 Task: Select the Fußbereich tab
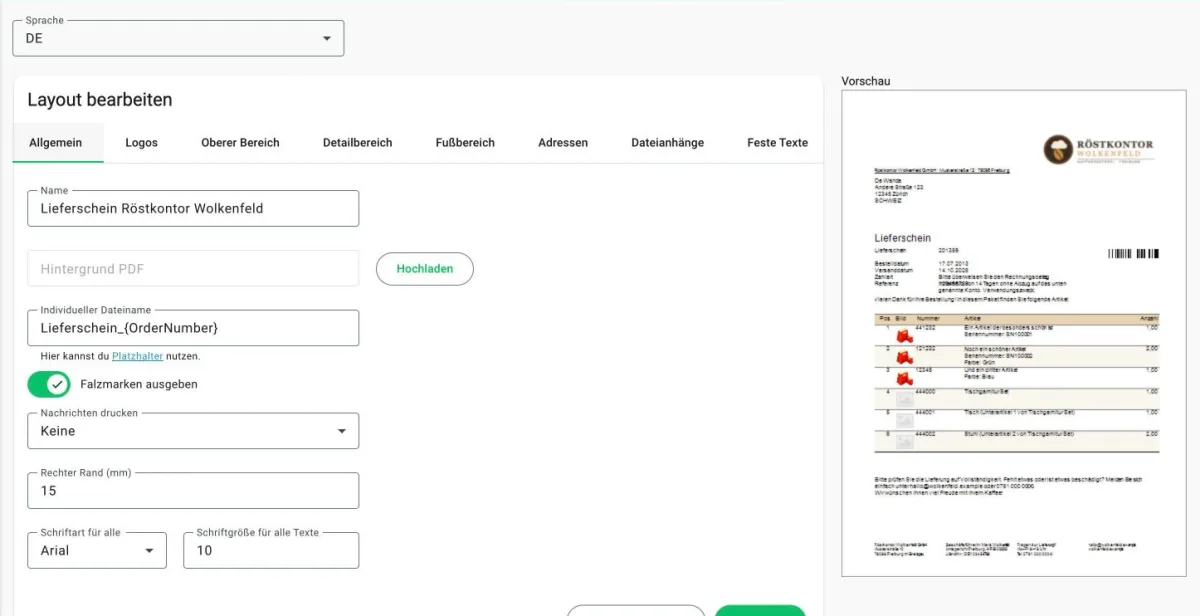tap(465, 142)
